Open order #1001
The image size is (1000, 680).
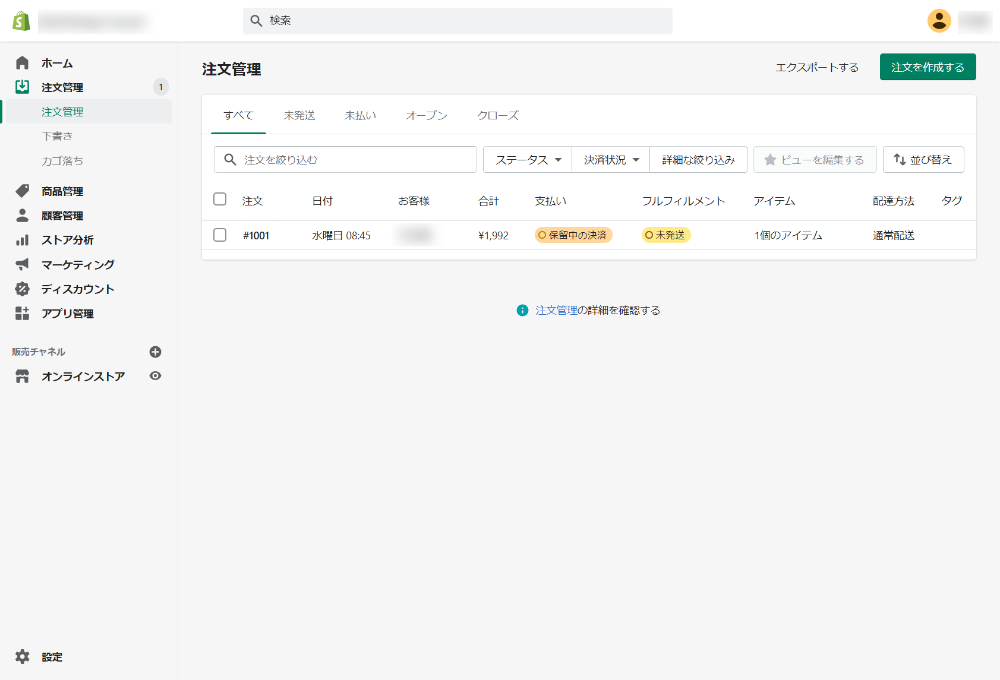[256, 235]
